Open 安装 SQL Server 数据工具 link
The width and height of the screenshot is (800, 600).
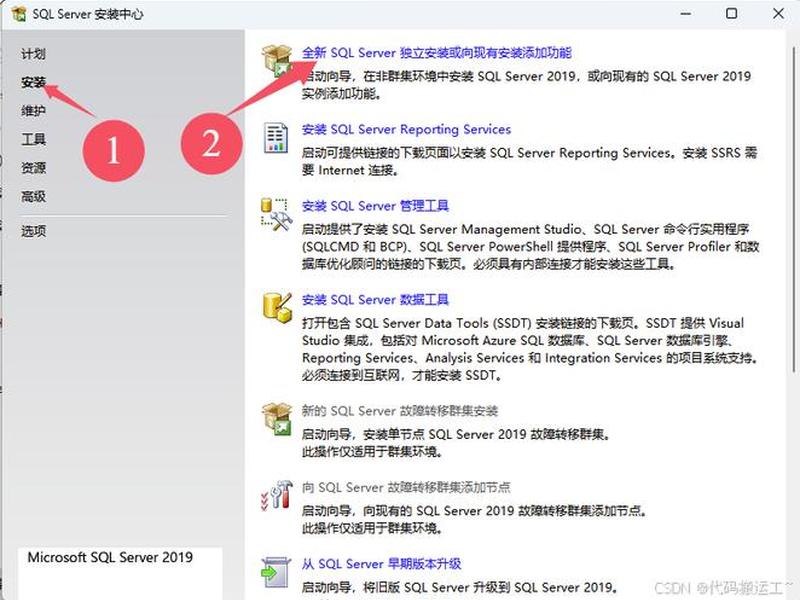[375, 299]
